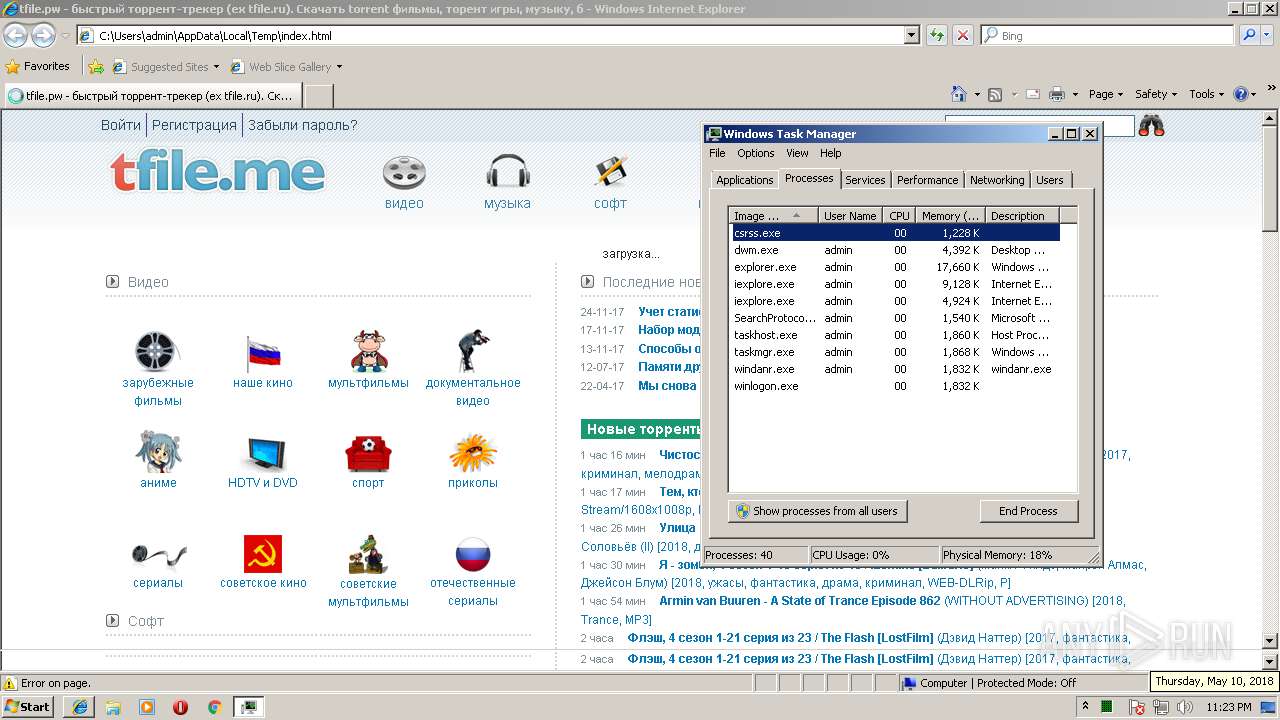1280x720 pixels.
Task: Open мультфильмы cow icon
Action: (368, 351)
